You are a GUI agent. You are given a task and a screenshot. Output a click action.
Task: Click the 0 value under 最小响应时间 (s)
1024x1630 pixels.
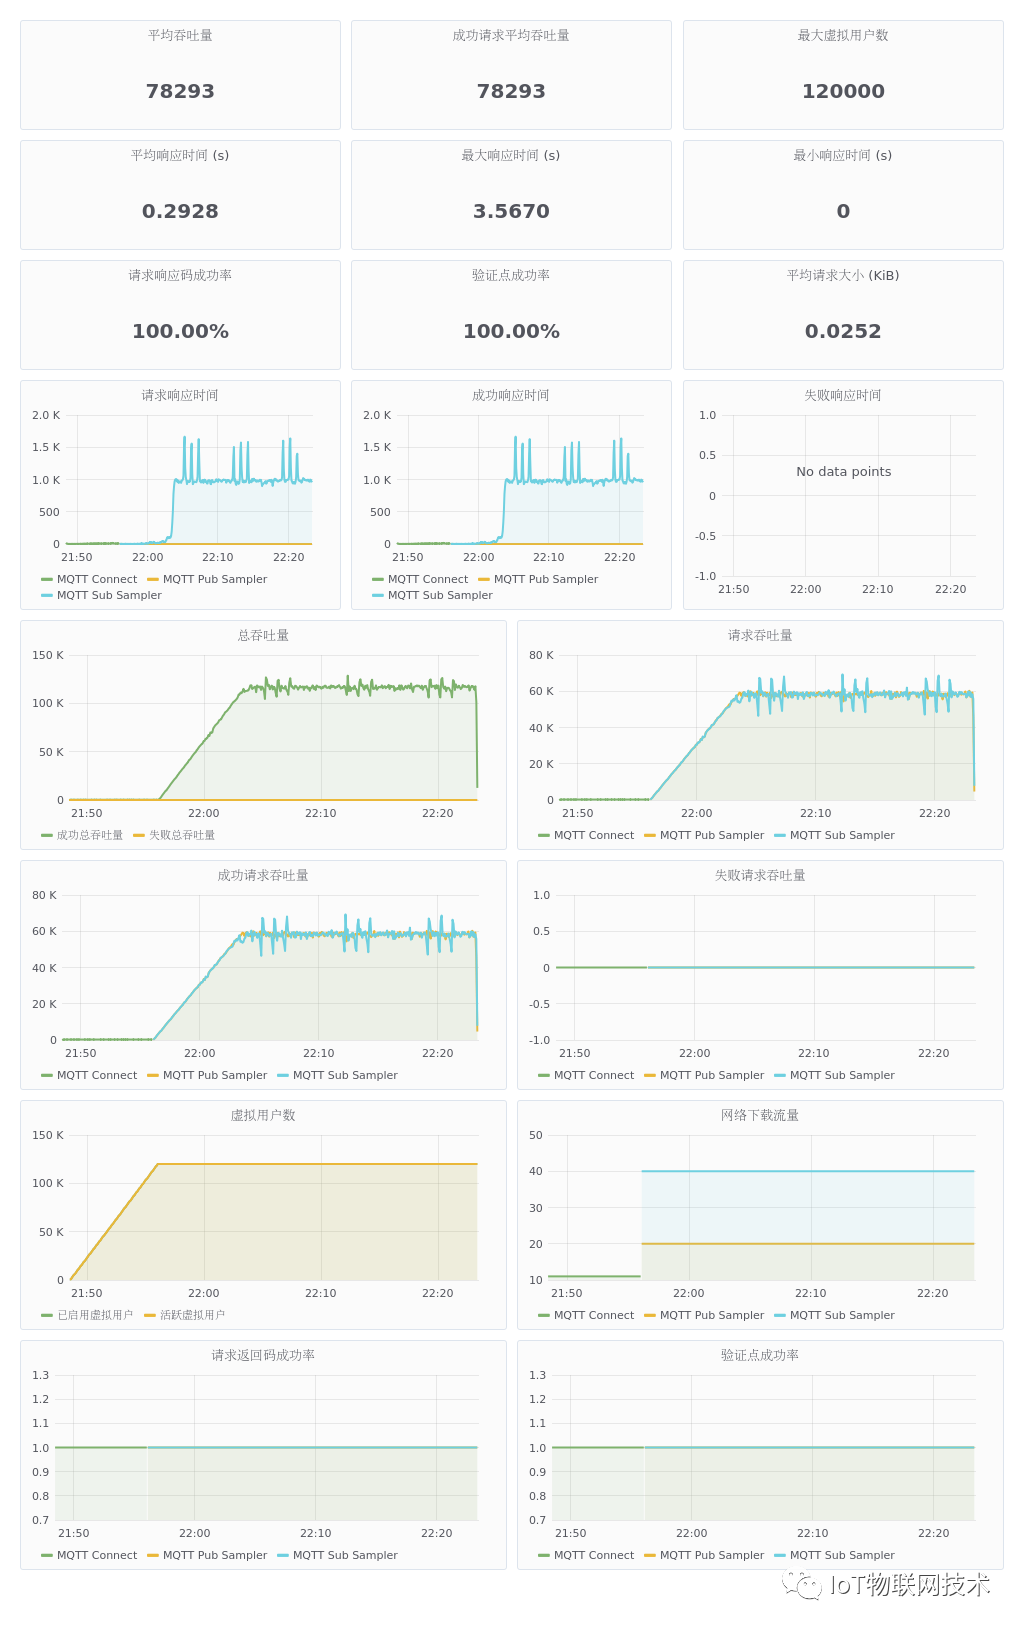coord(843,212)
